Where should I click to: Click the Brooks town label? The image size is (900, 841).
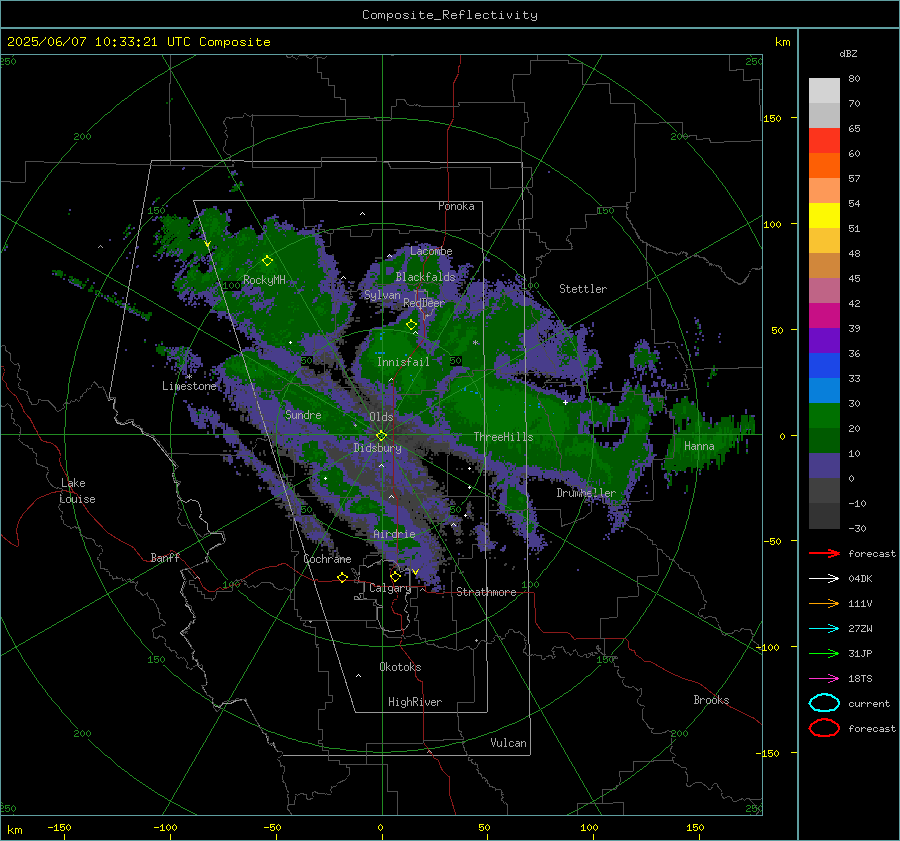tap(711, 700)
